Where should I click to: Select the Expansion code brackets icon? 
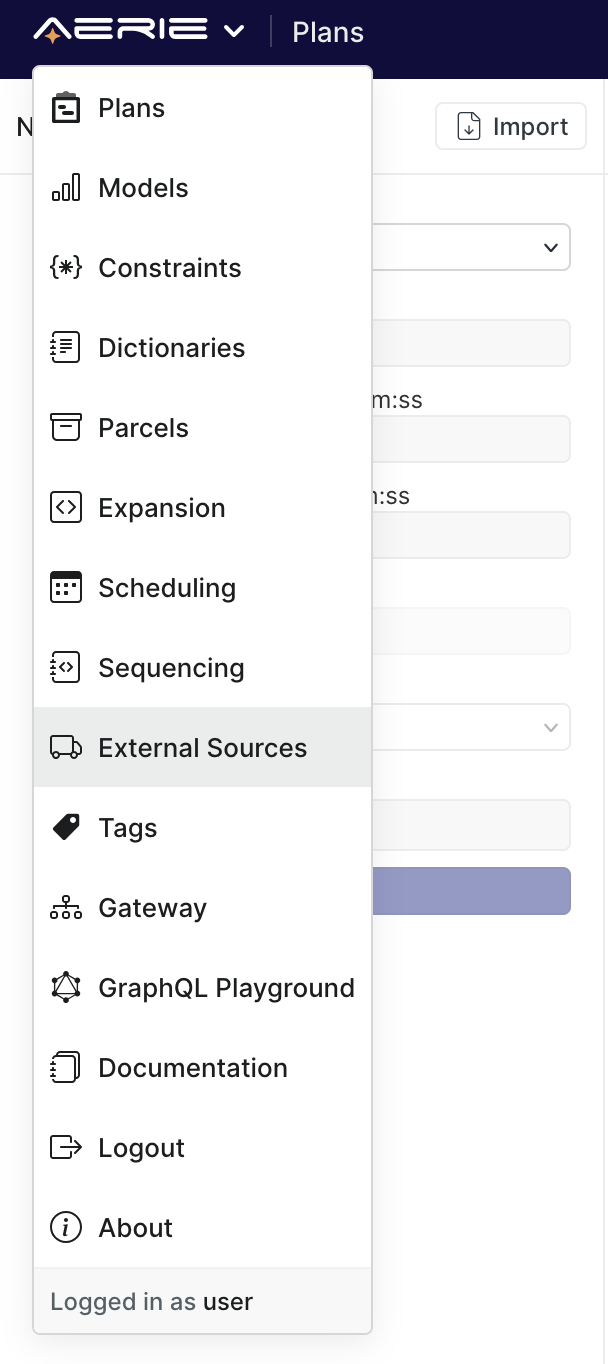(x=65, y=507)
